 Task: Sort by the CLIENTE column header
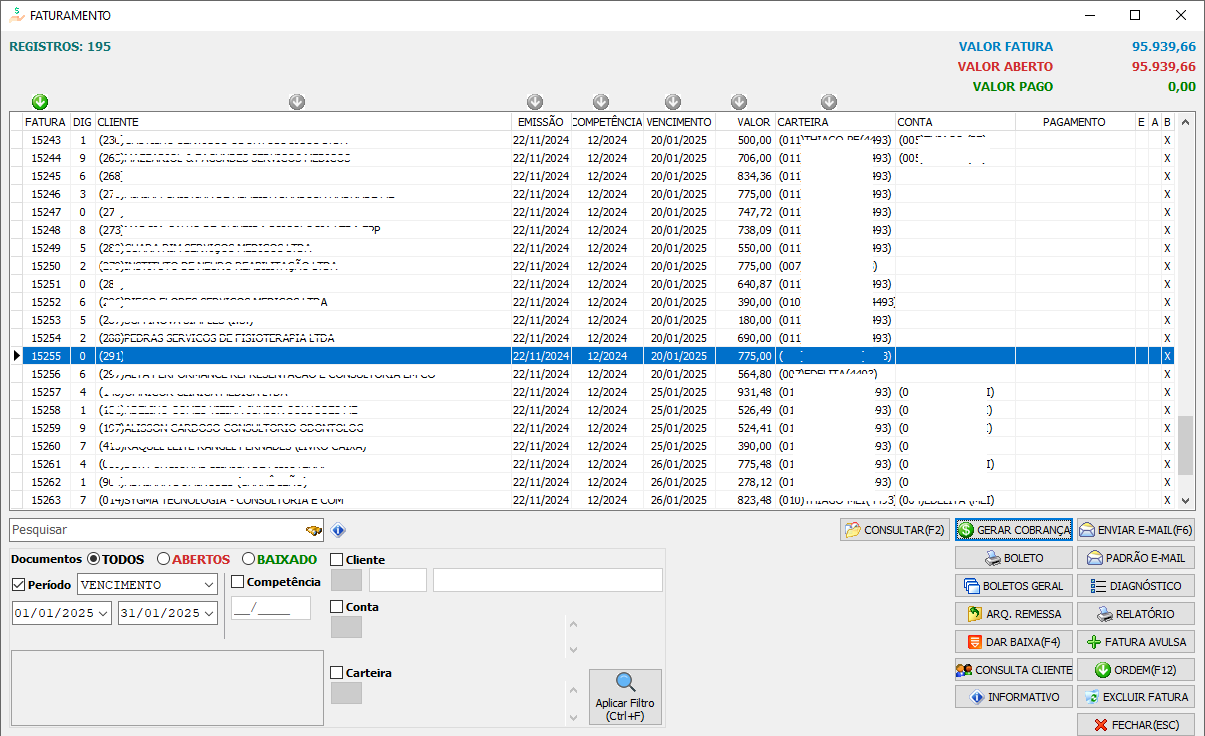[x=304, y=122]
